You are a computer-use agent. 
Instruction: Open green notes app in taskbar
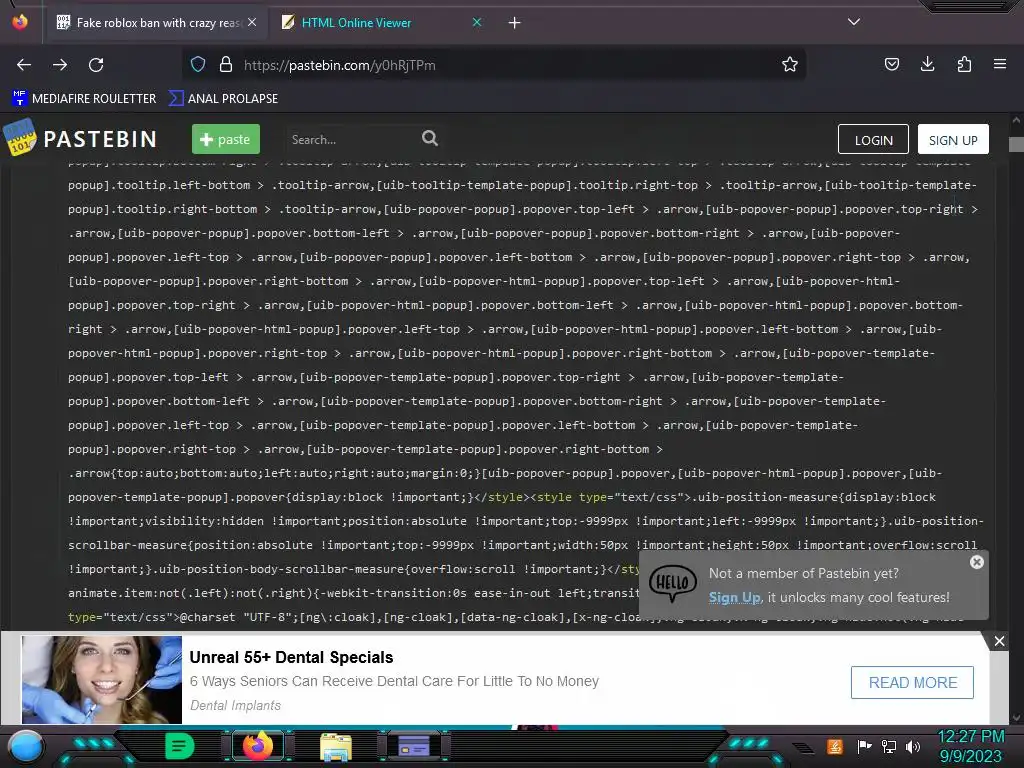179,746
